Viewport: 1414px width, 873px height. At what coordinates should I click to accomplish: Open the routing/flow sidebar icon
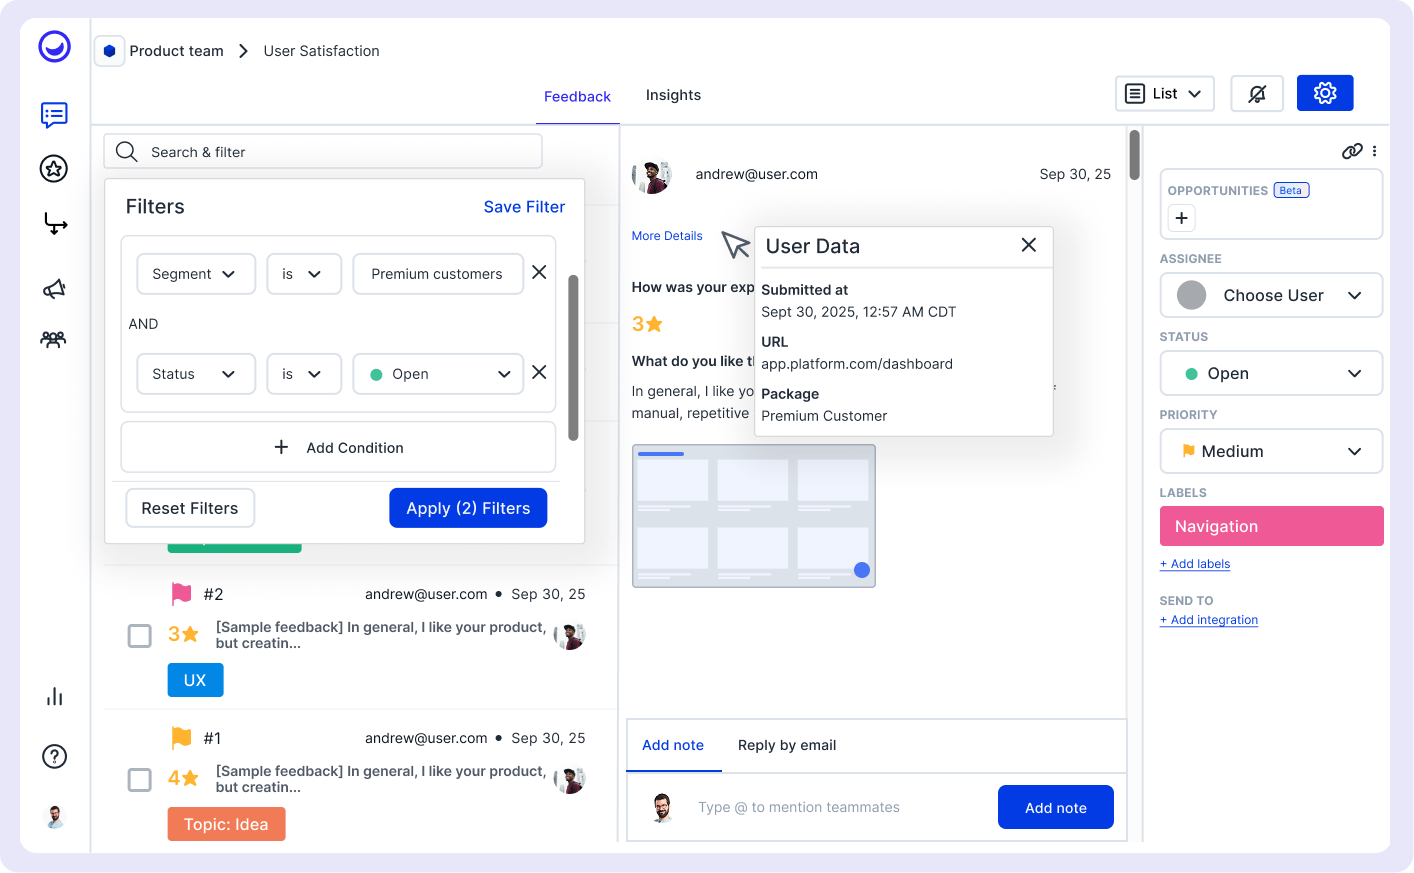[53, 223]
